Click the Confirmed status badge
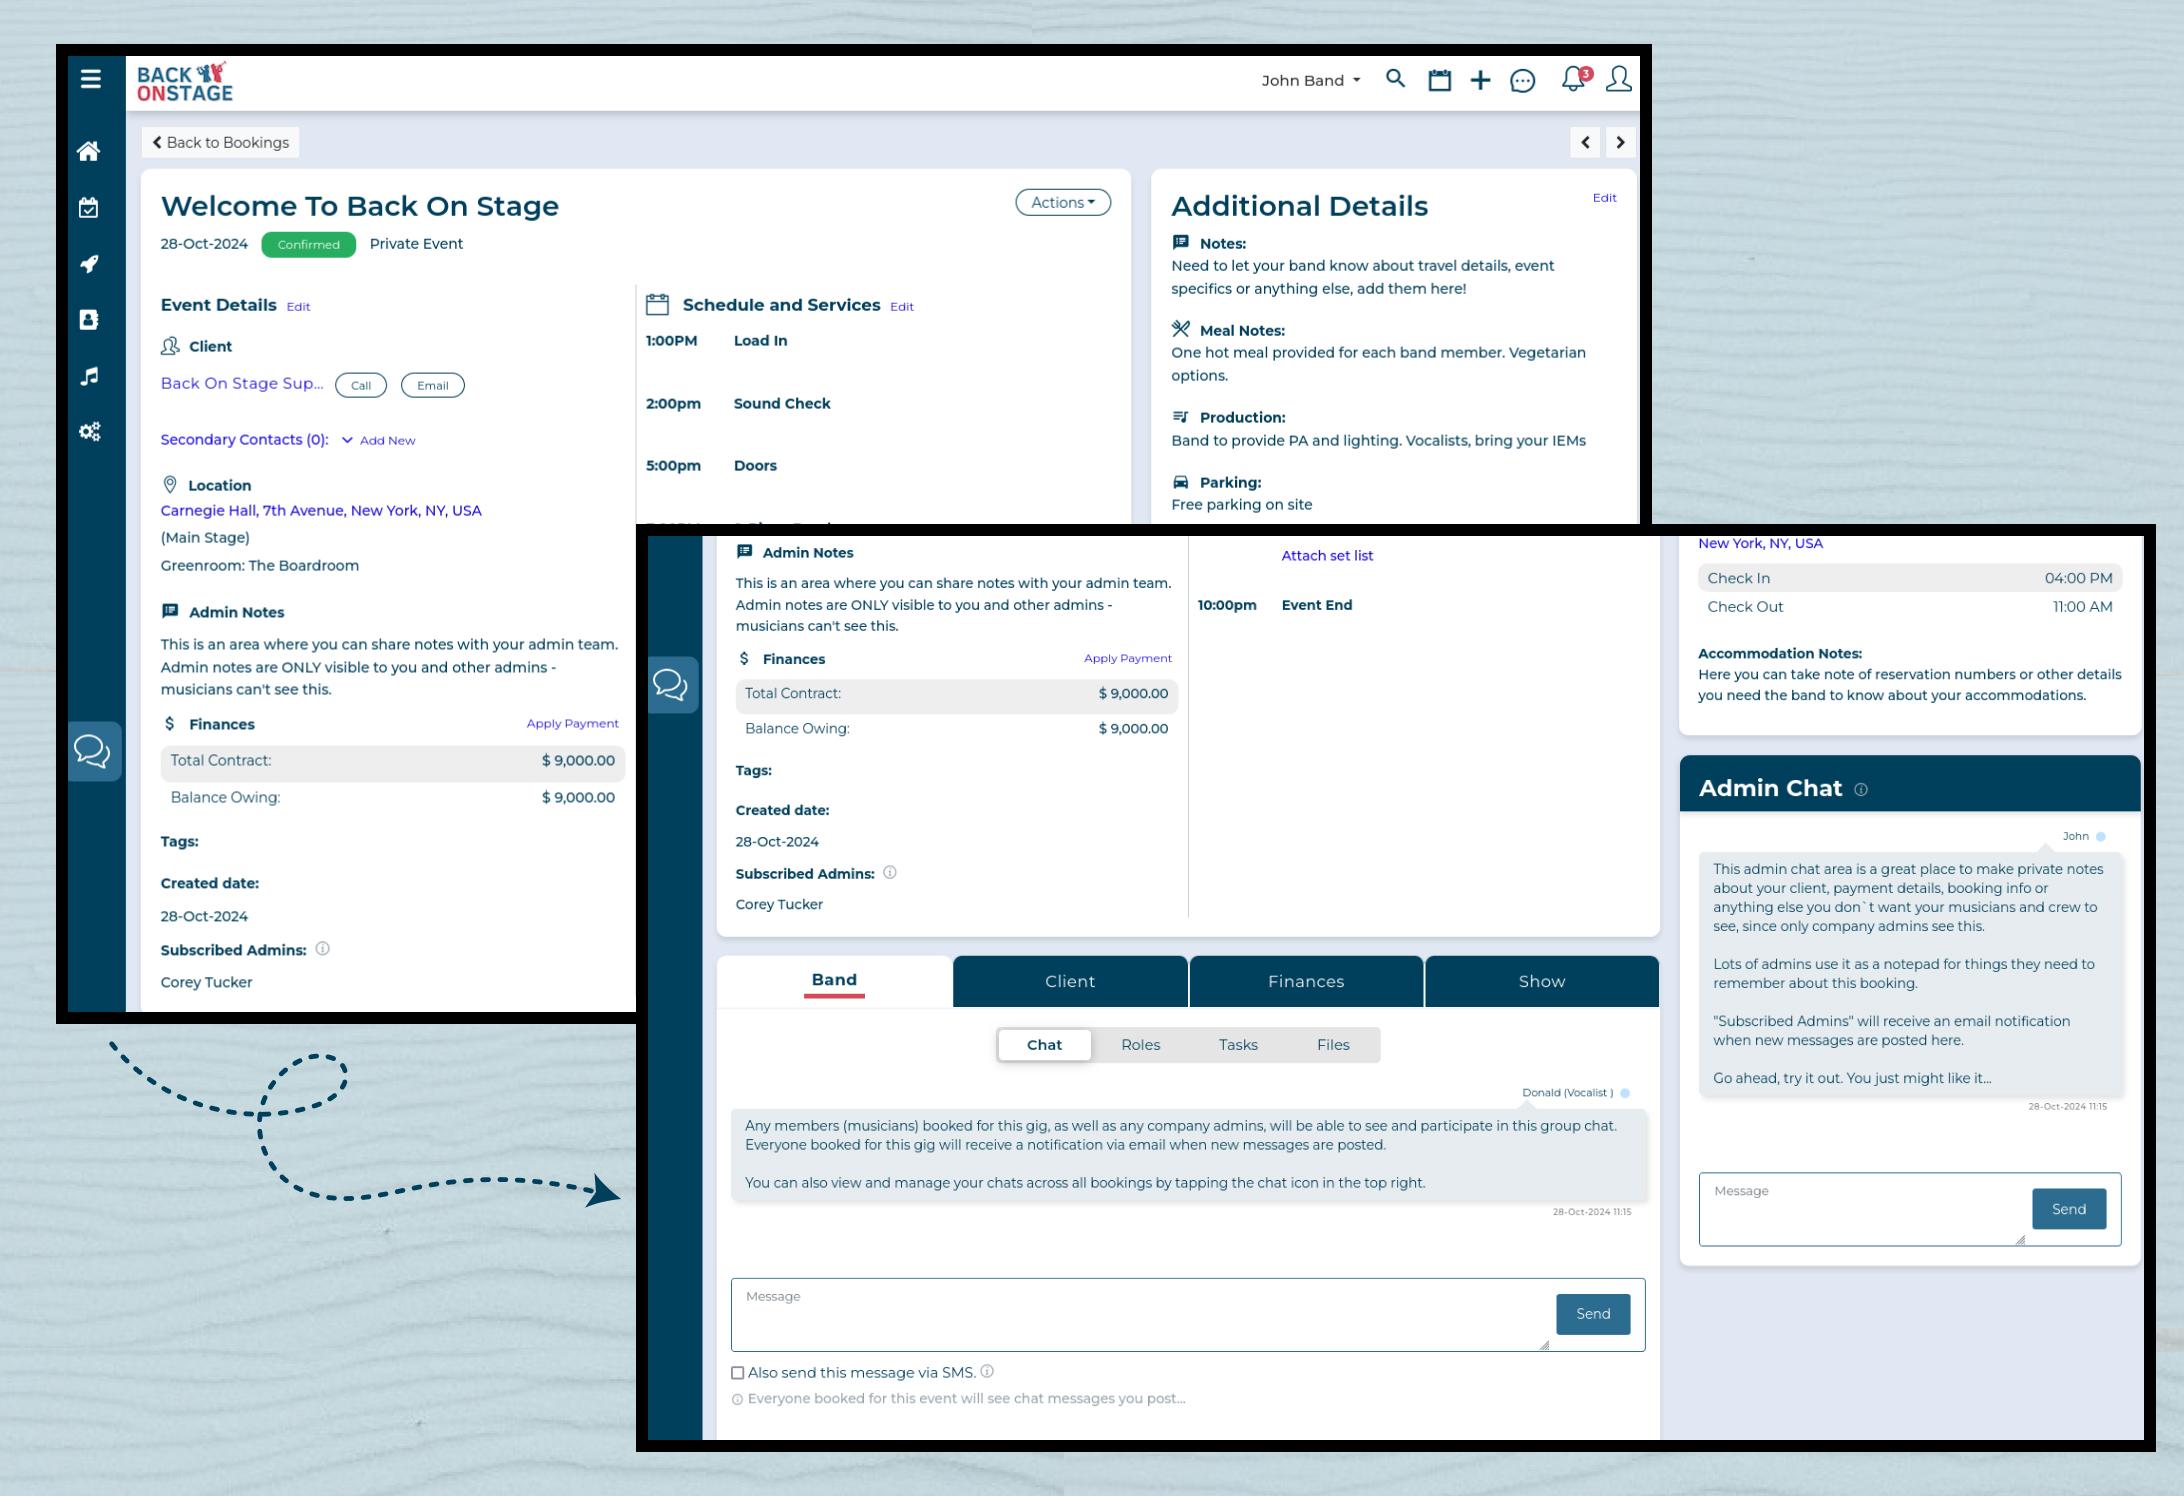 (308, 244)
